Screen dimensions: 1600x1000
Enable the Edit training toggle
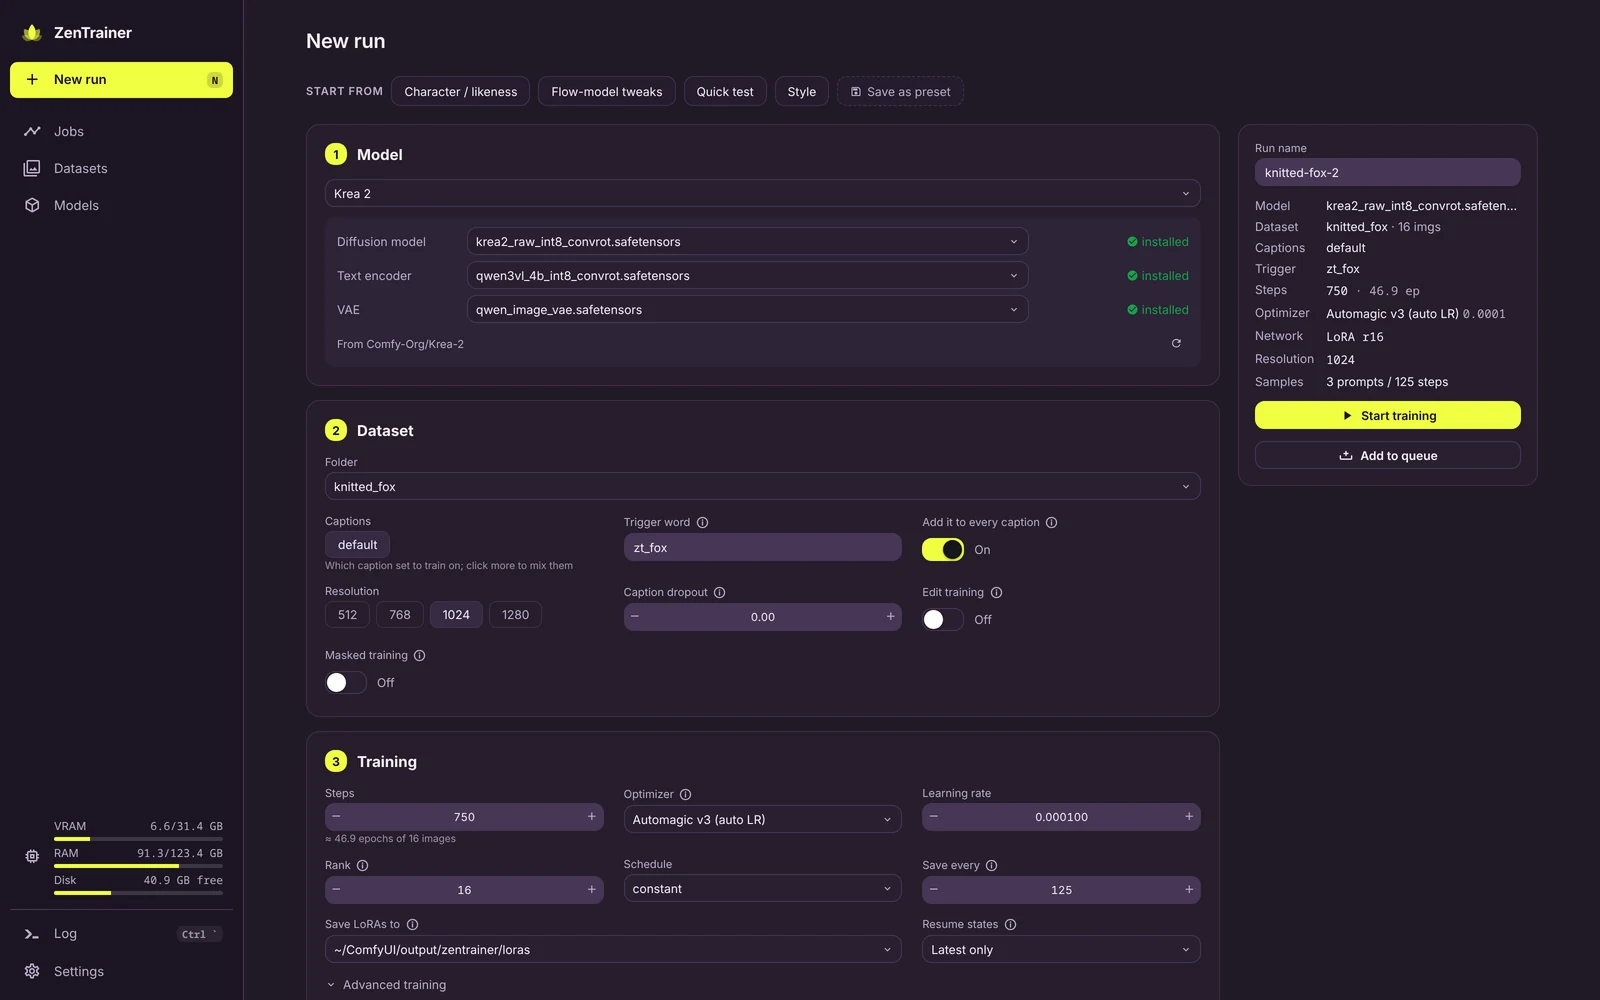tap(943, 619)
